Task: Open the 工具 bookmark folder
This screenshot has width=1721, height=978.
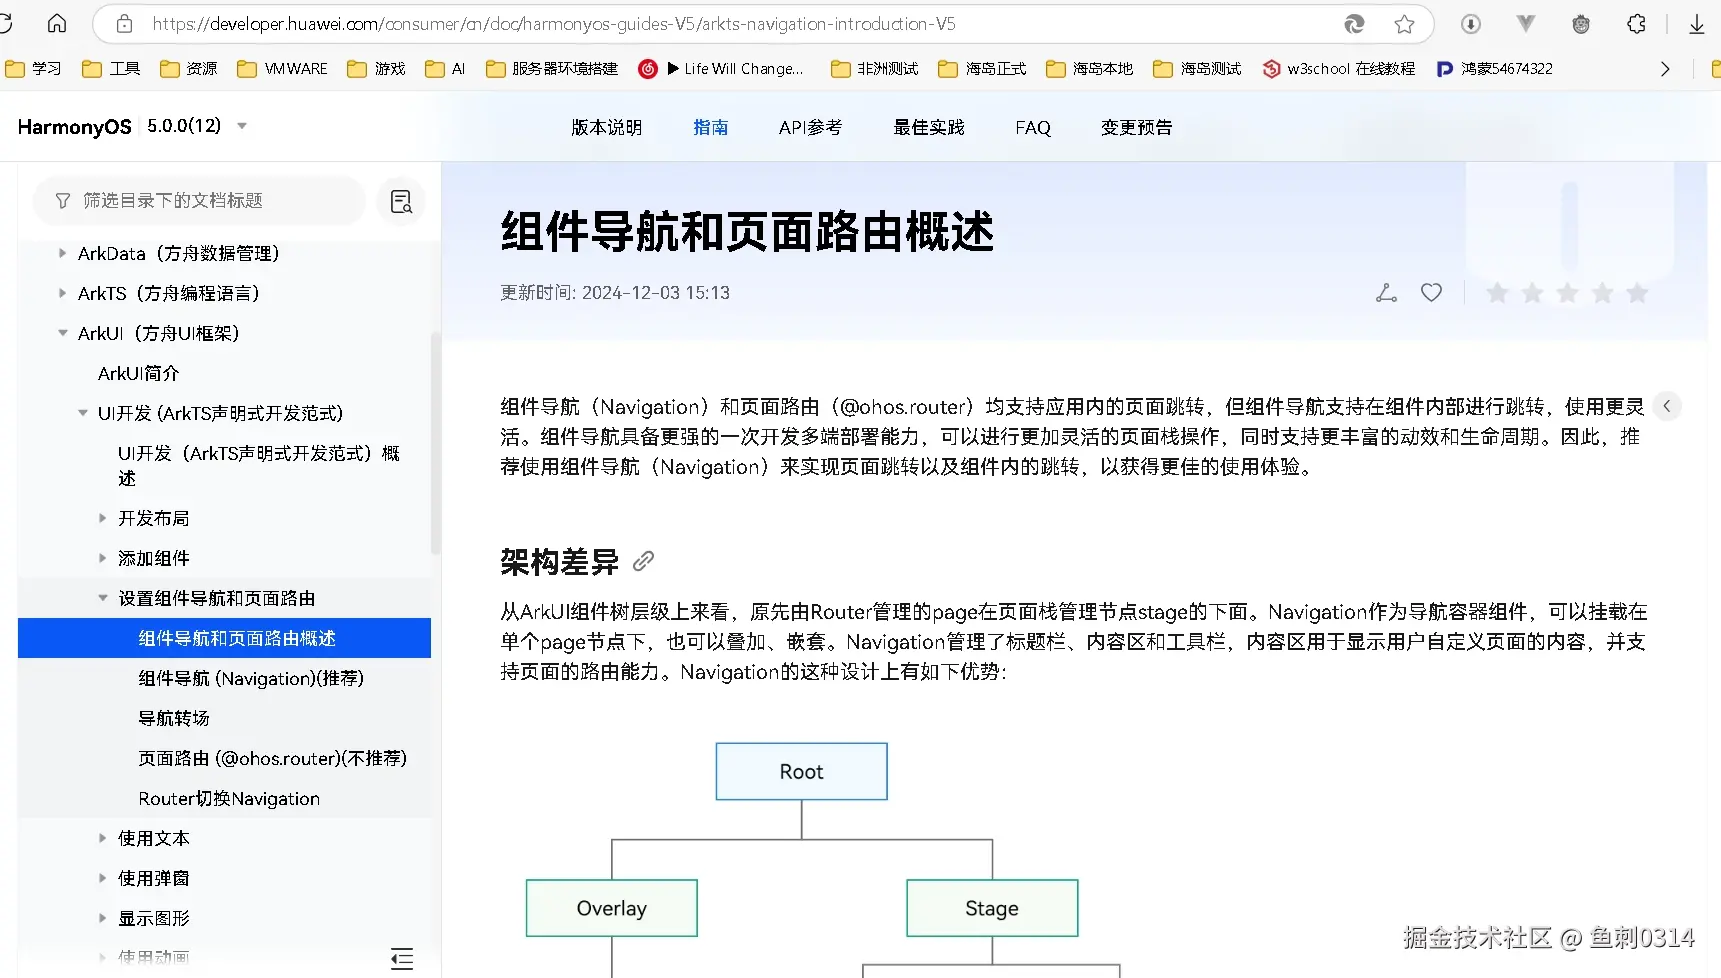Action: pos(110,68)
